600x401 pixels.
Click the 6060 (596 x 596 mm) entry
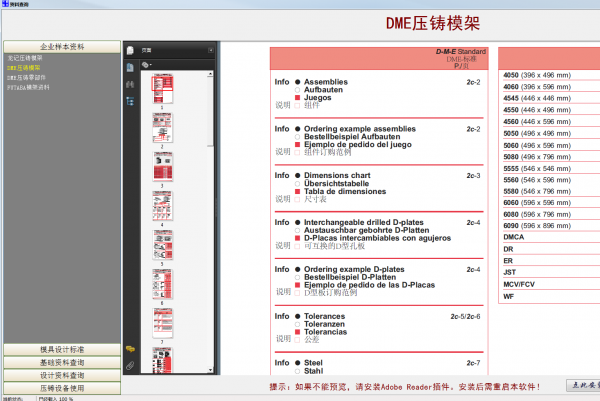click(x=537, y=202)
